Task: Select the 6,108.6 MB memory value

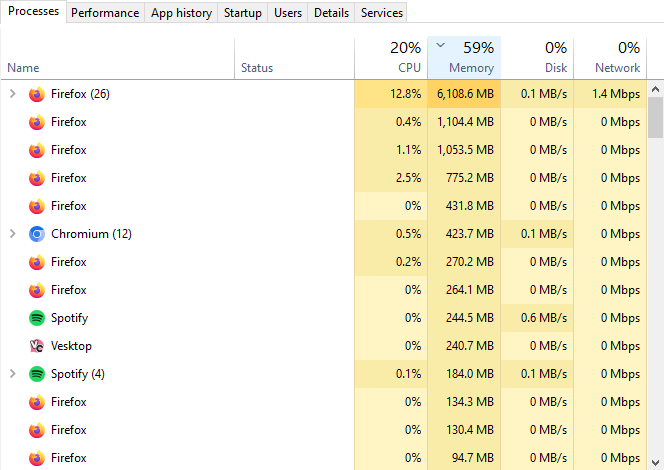Action: (x=465, y=94)
